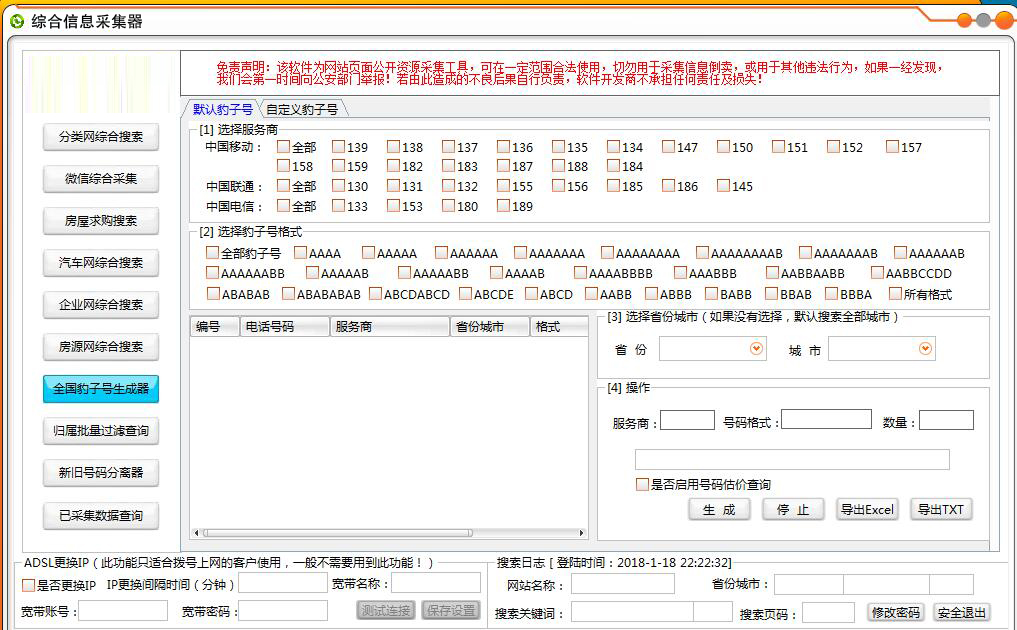Switch to the 默认豹子号 tab
1017x630 pixels.
tap(222, 109)
